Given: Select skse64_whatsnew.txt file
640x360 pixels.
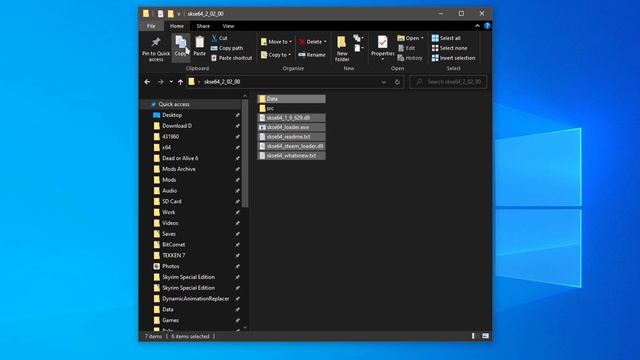Looking at the screenshot, I should [x=291, y=156].
